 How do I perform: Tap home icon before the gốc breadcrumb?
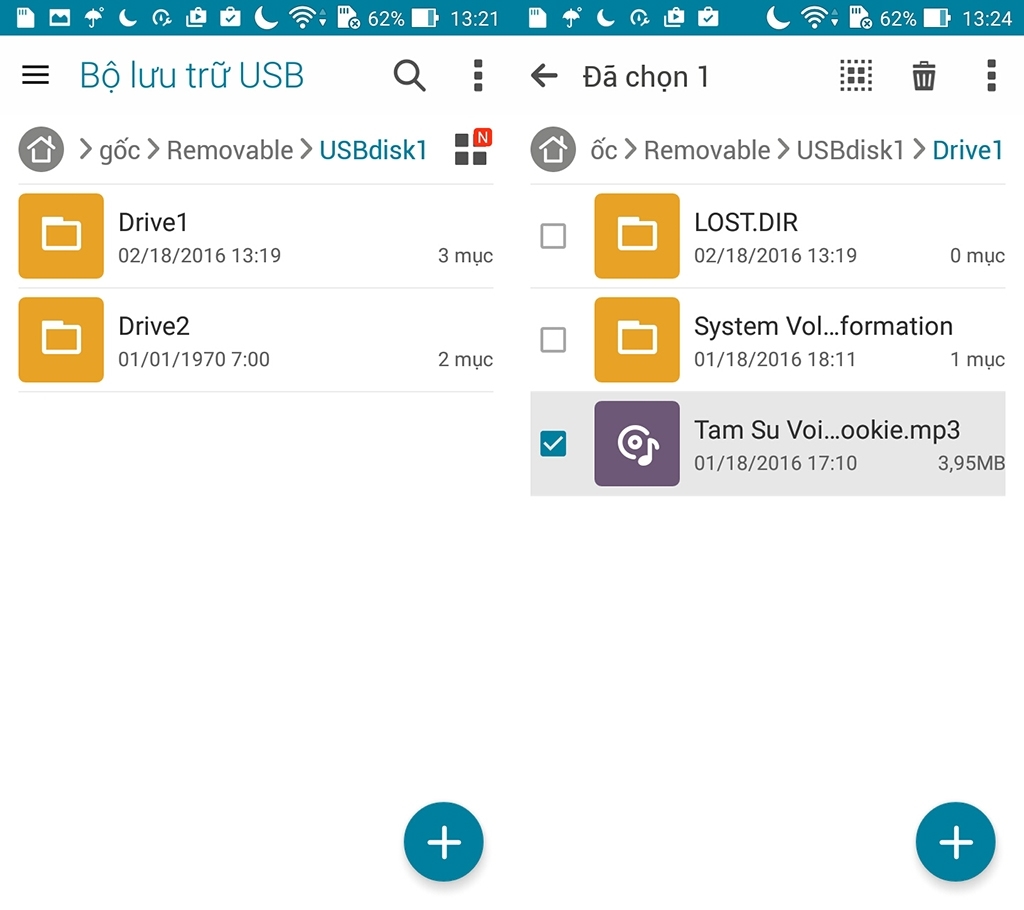[x=41, y=149]
